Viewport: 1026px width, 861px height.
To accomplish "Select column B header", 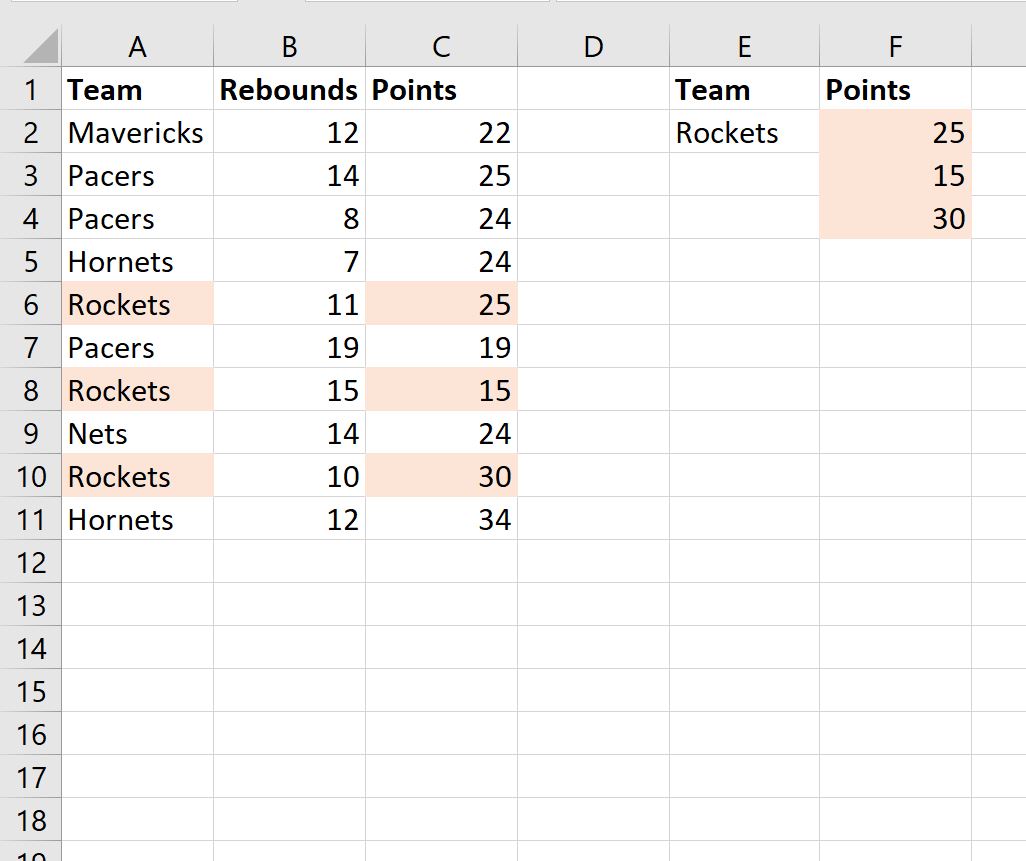I will [289, 47].
